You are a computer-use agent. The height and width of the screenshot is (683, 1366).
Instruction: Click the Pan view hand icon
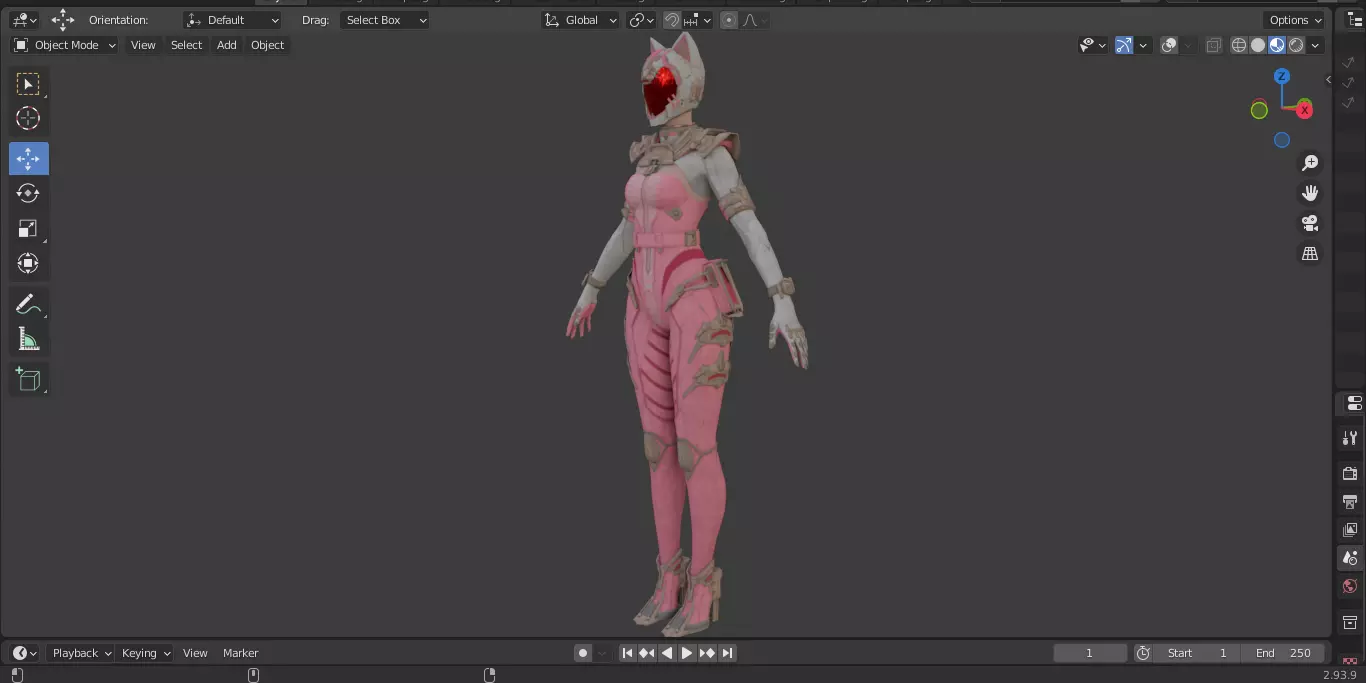[1310, 193]
